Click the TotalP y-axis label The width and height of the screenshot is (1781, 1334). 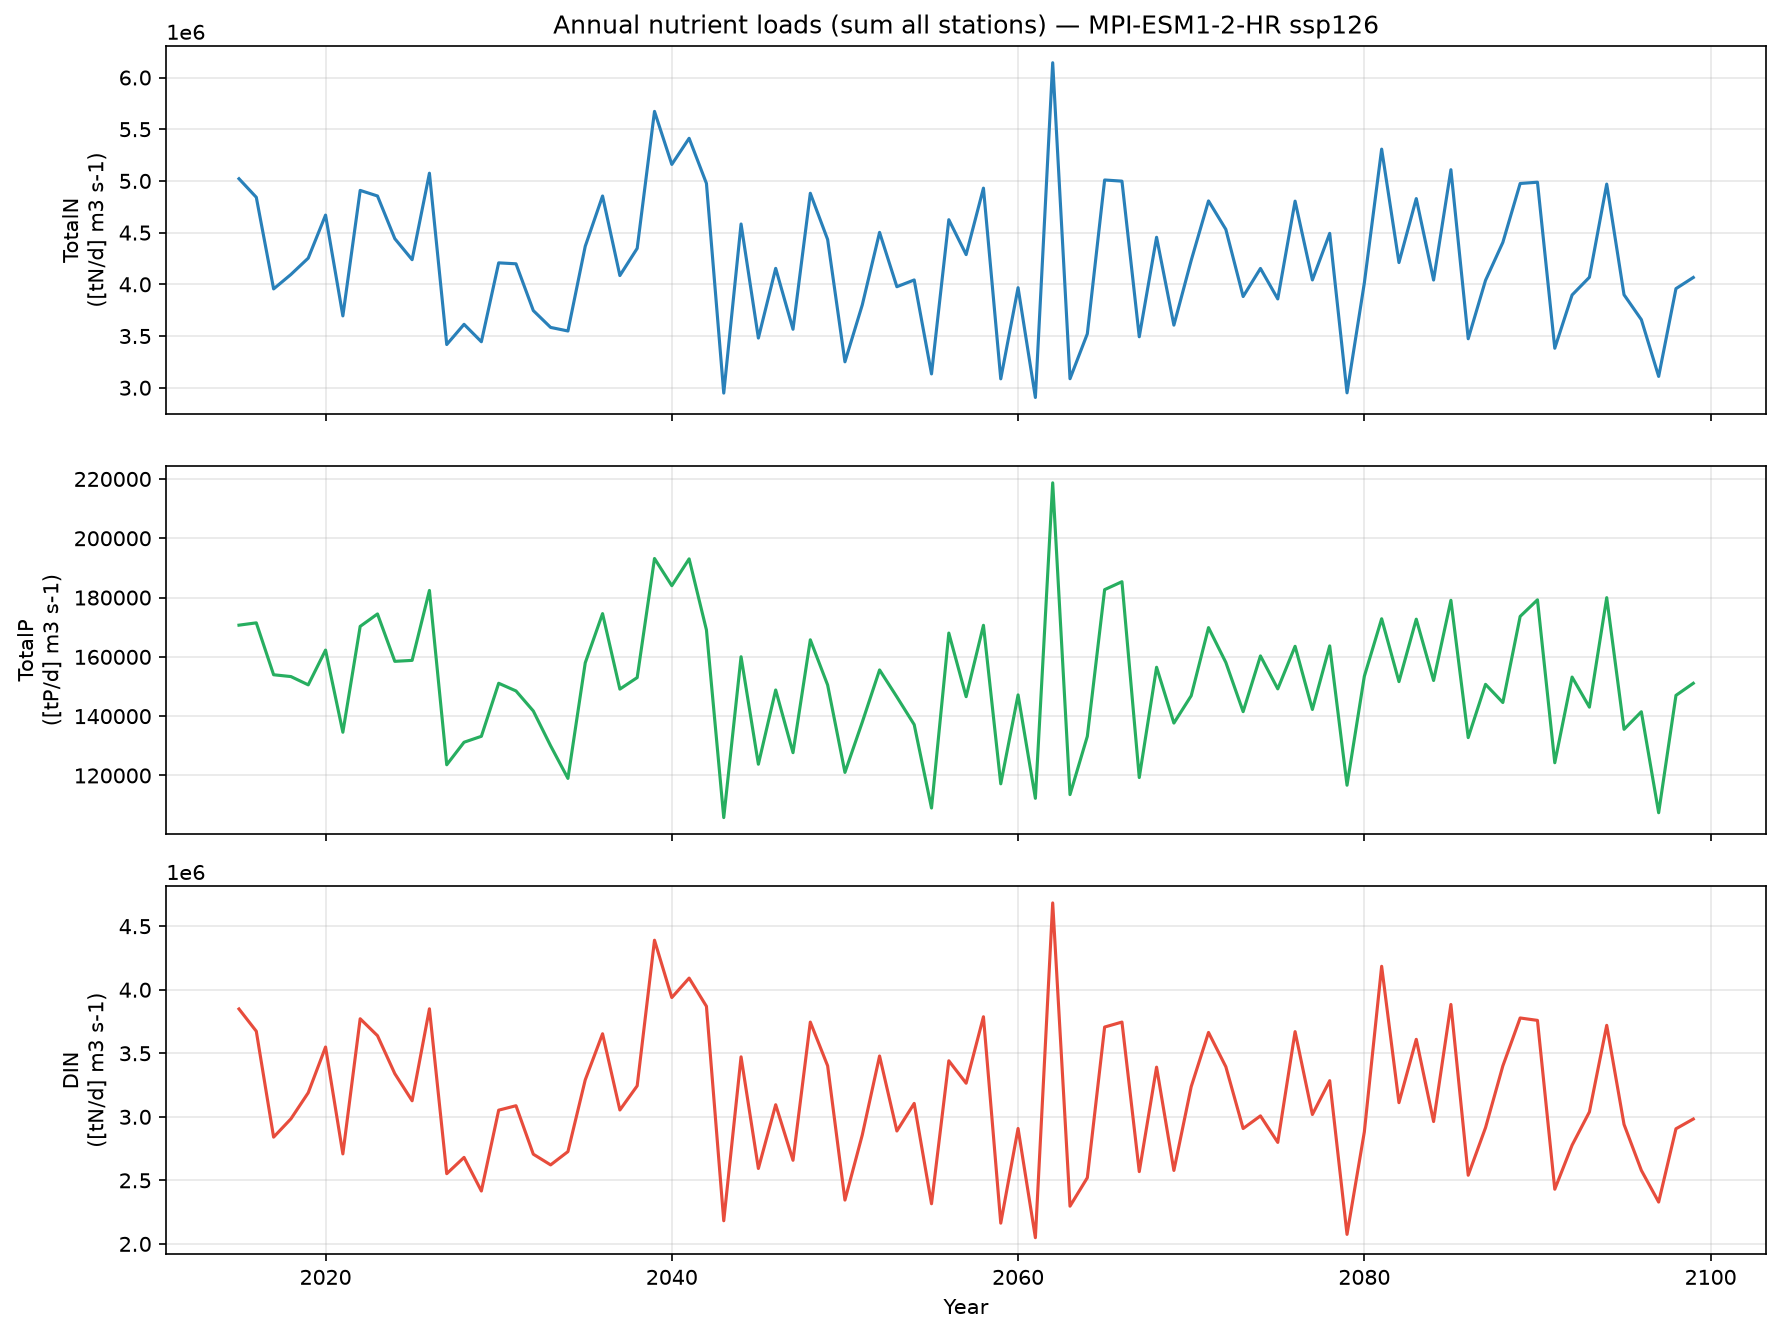(x=39, y=650)
